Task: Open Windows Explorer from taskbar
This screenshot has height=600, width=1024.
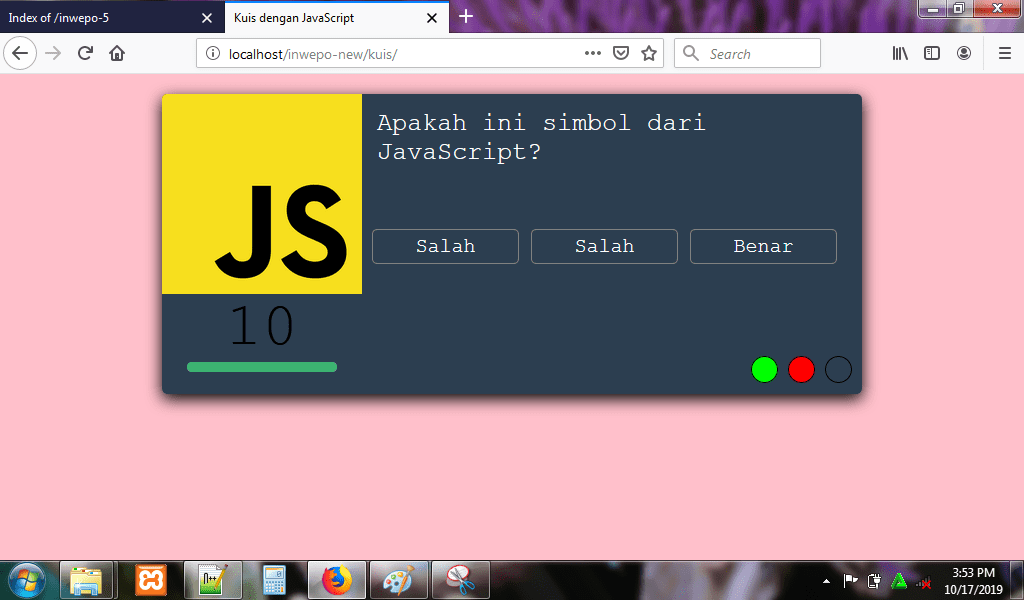Action: [87, 580]
